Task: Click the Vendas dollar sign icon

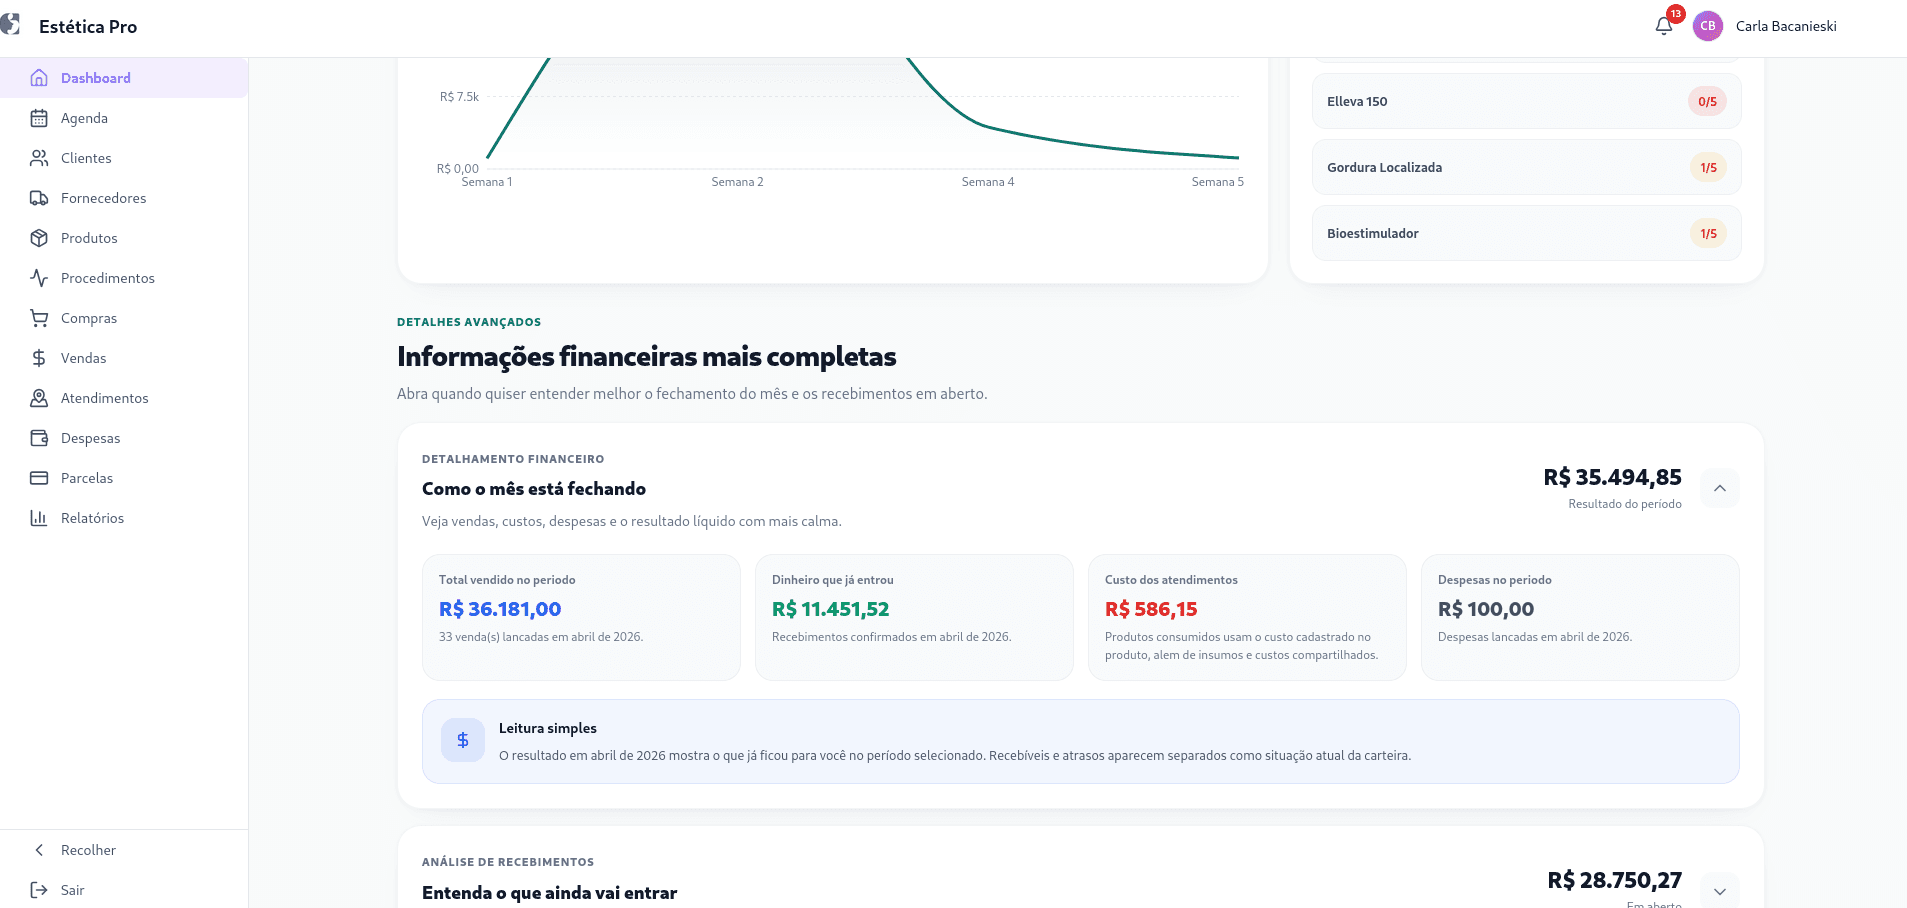Action: click(x=39, y=358)
